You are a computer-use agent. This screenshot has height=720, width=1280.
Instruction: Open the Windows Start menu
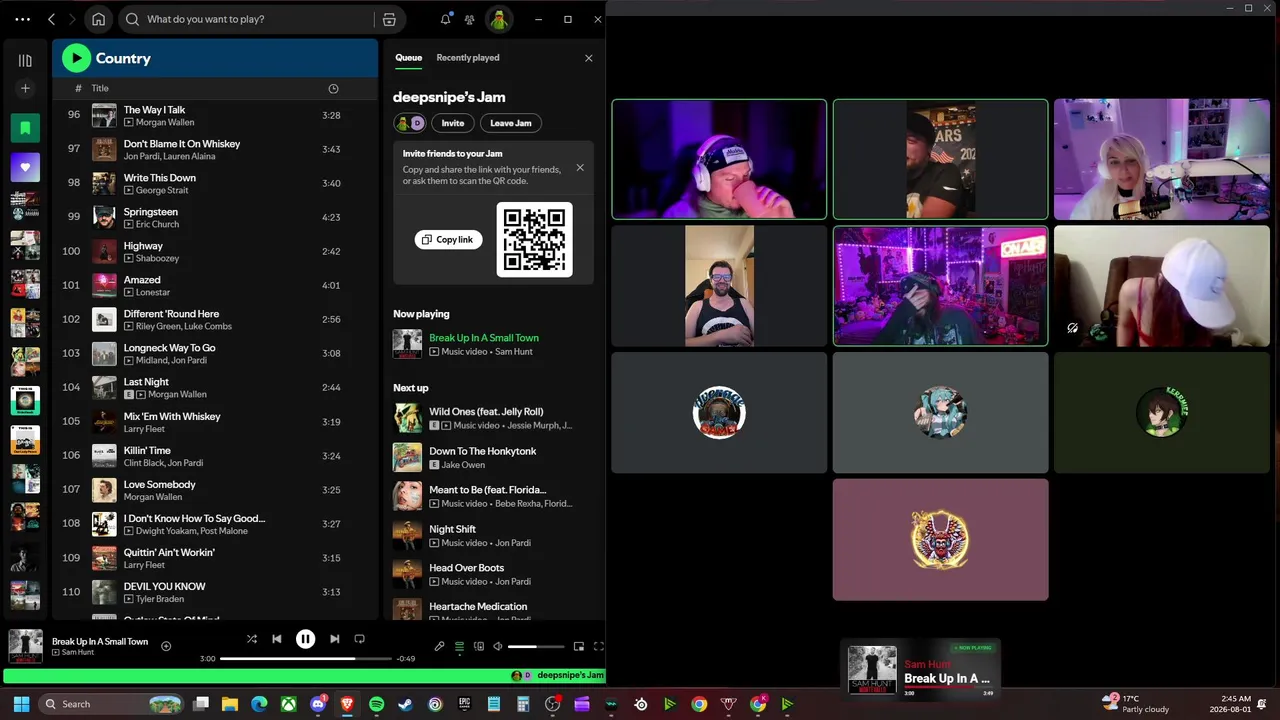click(x=21, y=704)
